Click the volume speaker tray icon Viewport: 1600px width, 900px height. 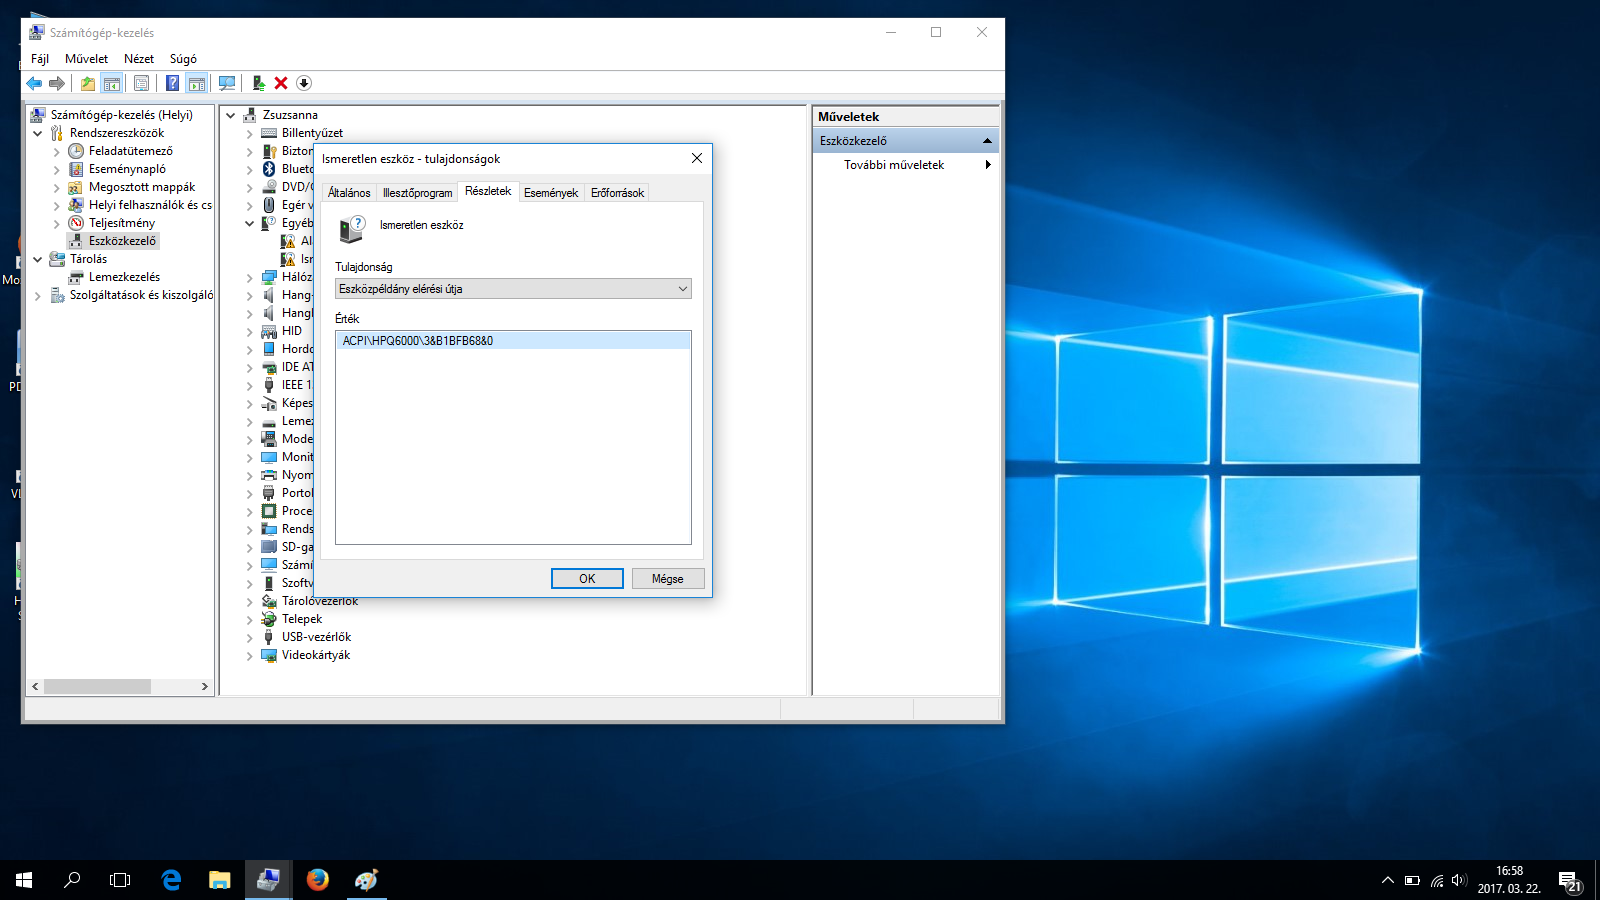click(x=1459, y=880)
